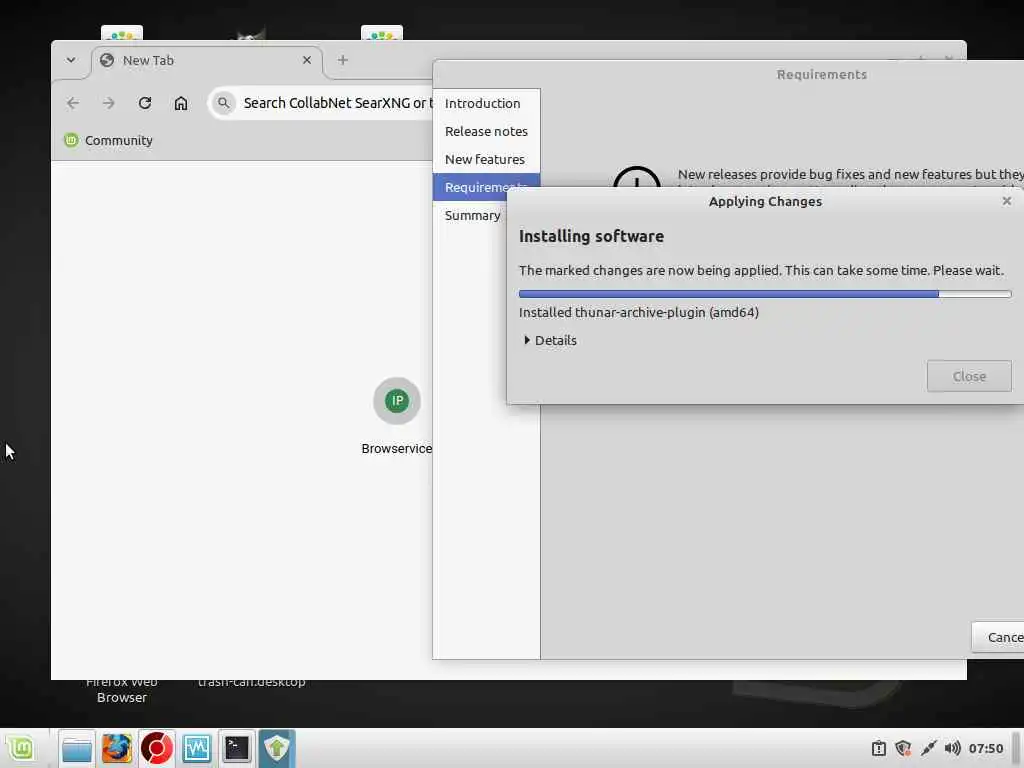Open the volume control tray icon
Screen dimensions: 1024x768
click(953, 748)
